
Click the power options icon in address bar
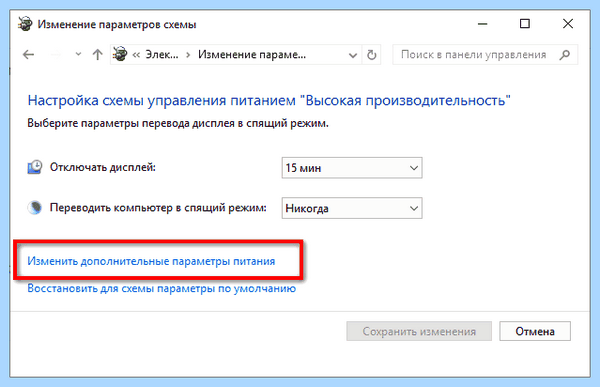tap(120, 54)
